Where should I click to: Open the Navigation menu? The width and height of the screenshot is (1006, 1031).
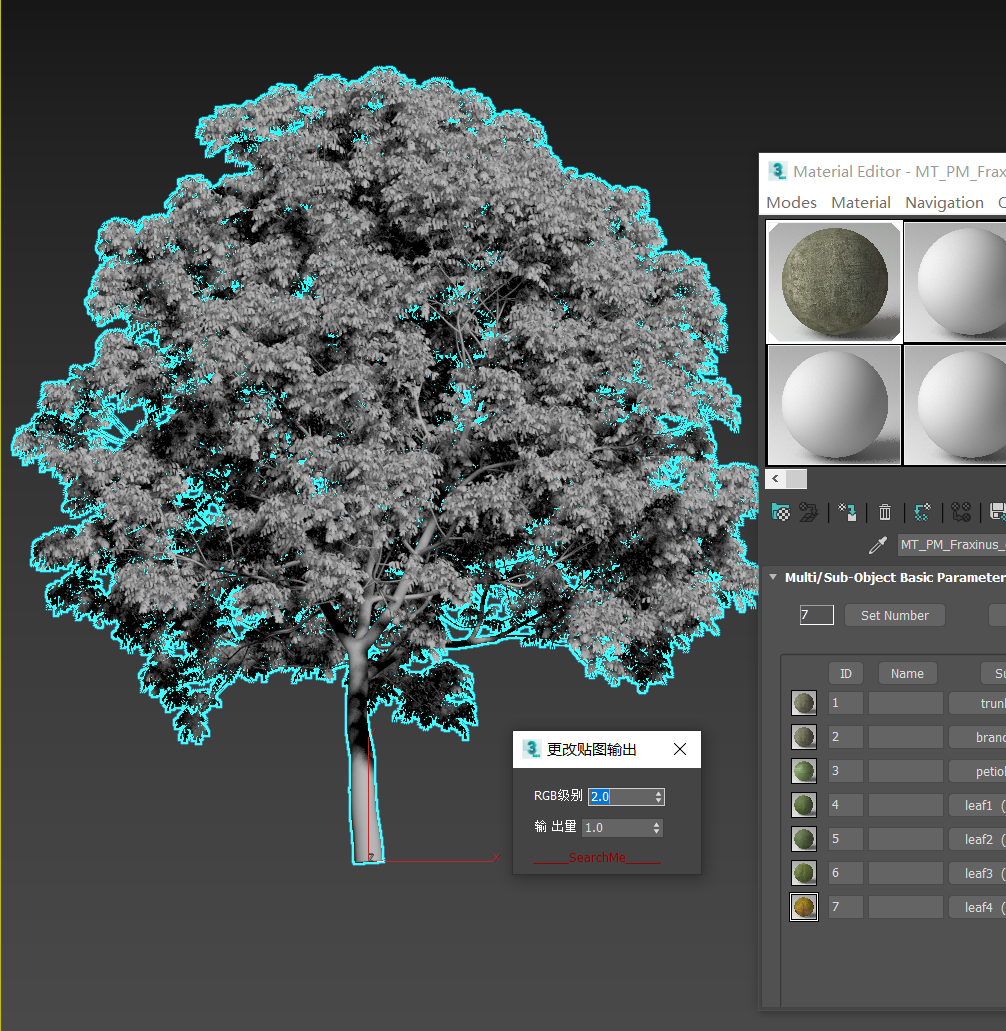tap(944, 203)
